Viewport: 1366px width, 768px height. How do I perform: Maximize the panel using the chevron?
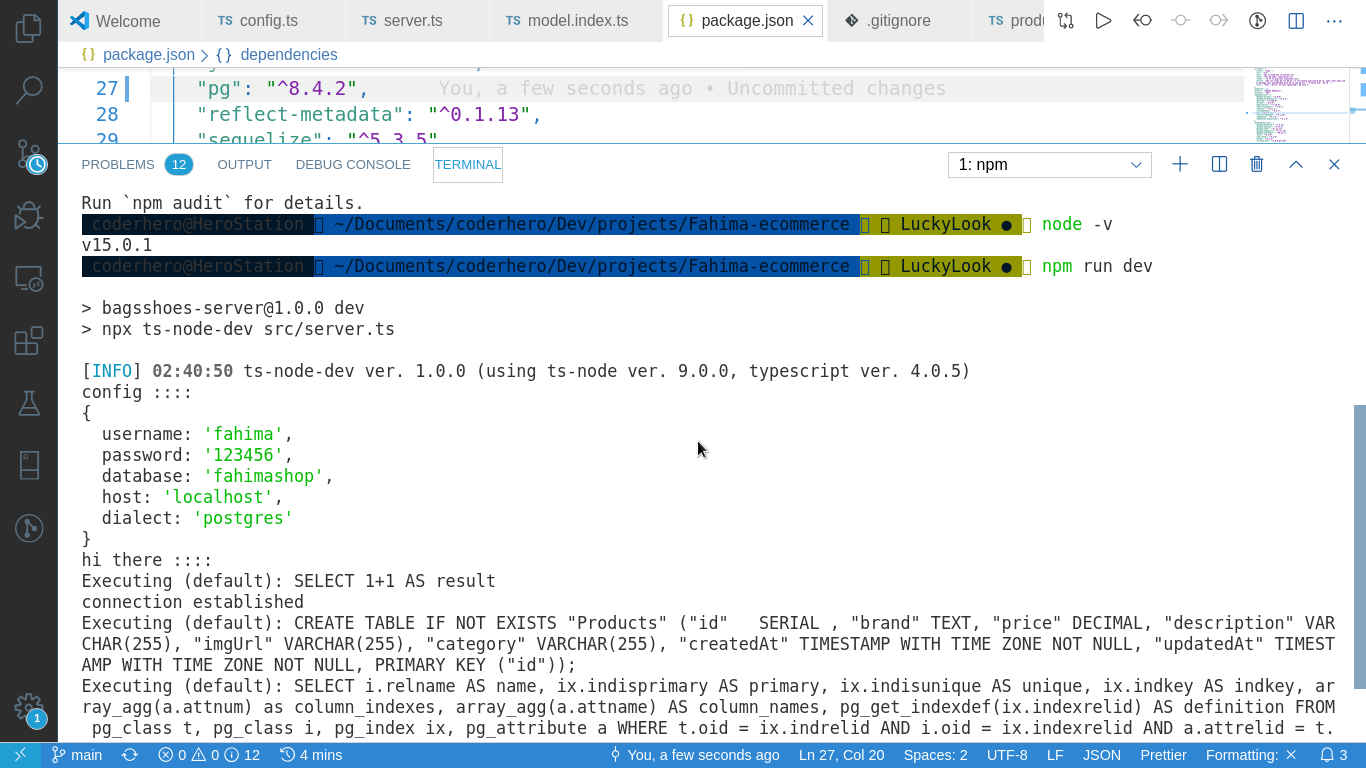[x=1296, y=164]
